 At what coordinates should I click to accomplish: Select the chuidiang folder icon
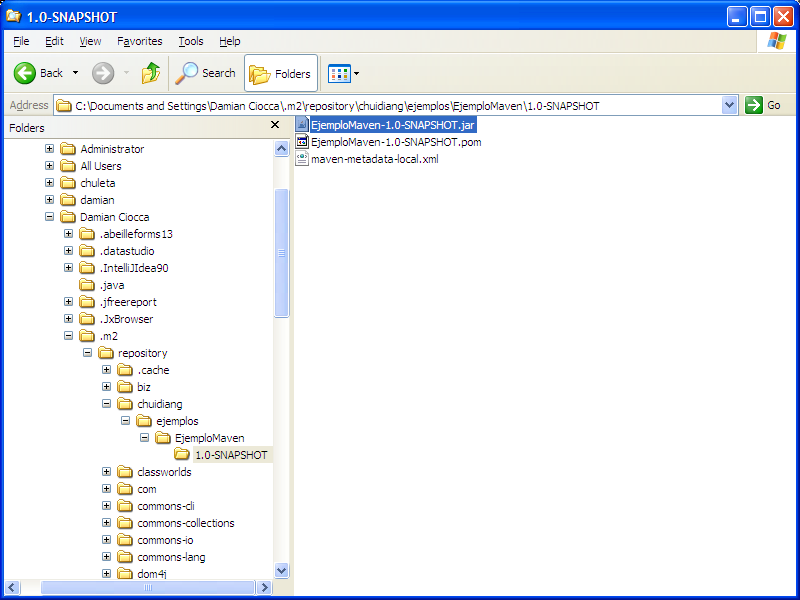click(125, 404)
